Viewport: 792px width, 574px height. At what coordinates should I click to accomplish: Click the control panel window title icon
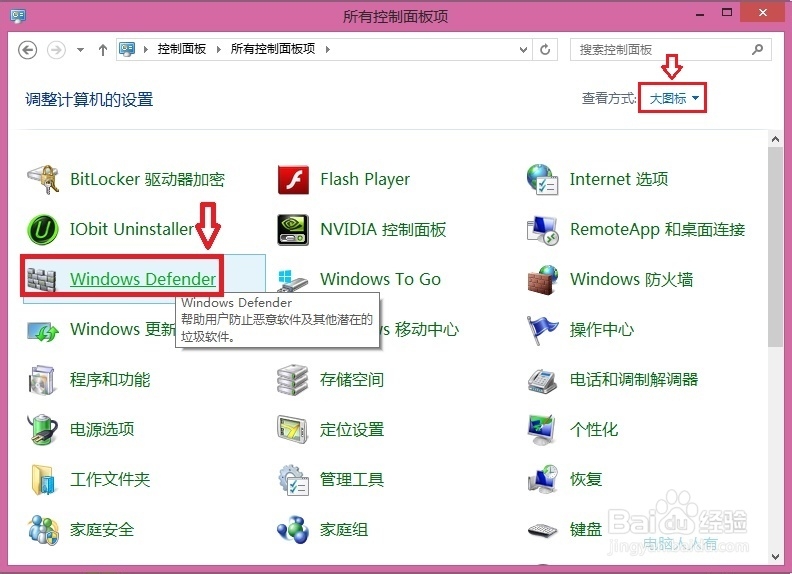(18, 16)
